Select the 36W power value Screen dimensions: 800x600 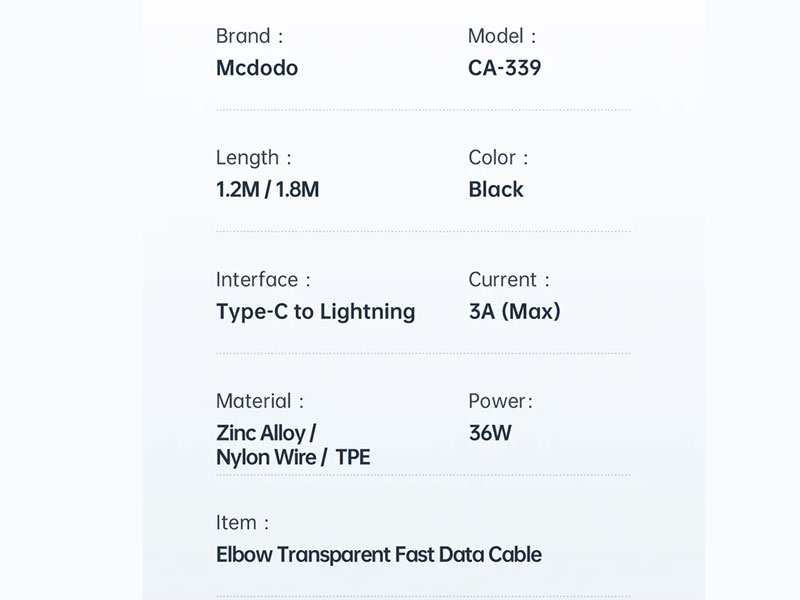click(x=490, y=433)
